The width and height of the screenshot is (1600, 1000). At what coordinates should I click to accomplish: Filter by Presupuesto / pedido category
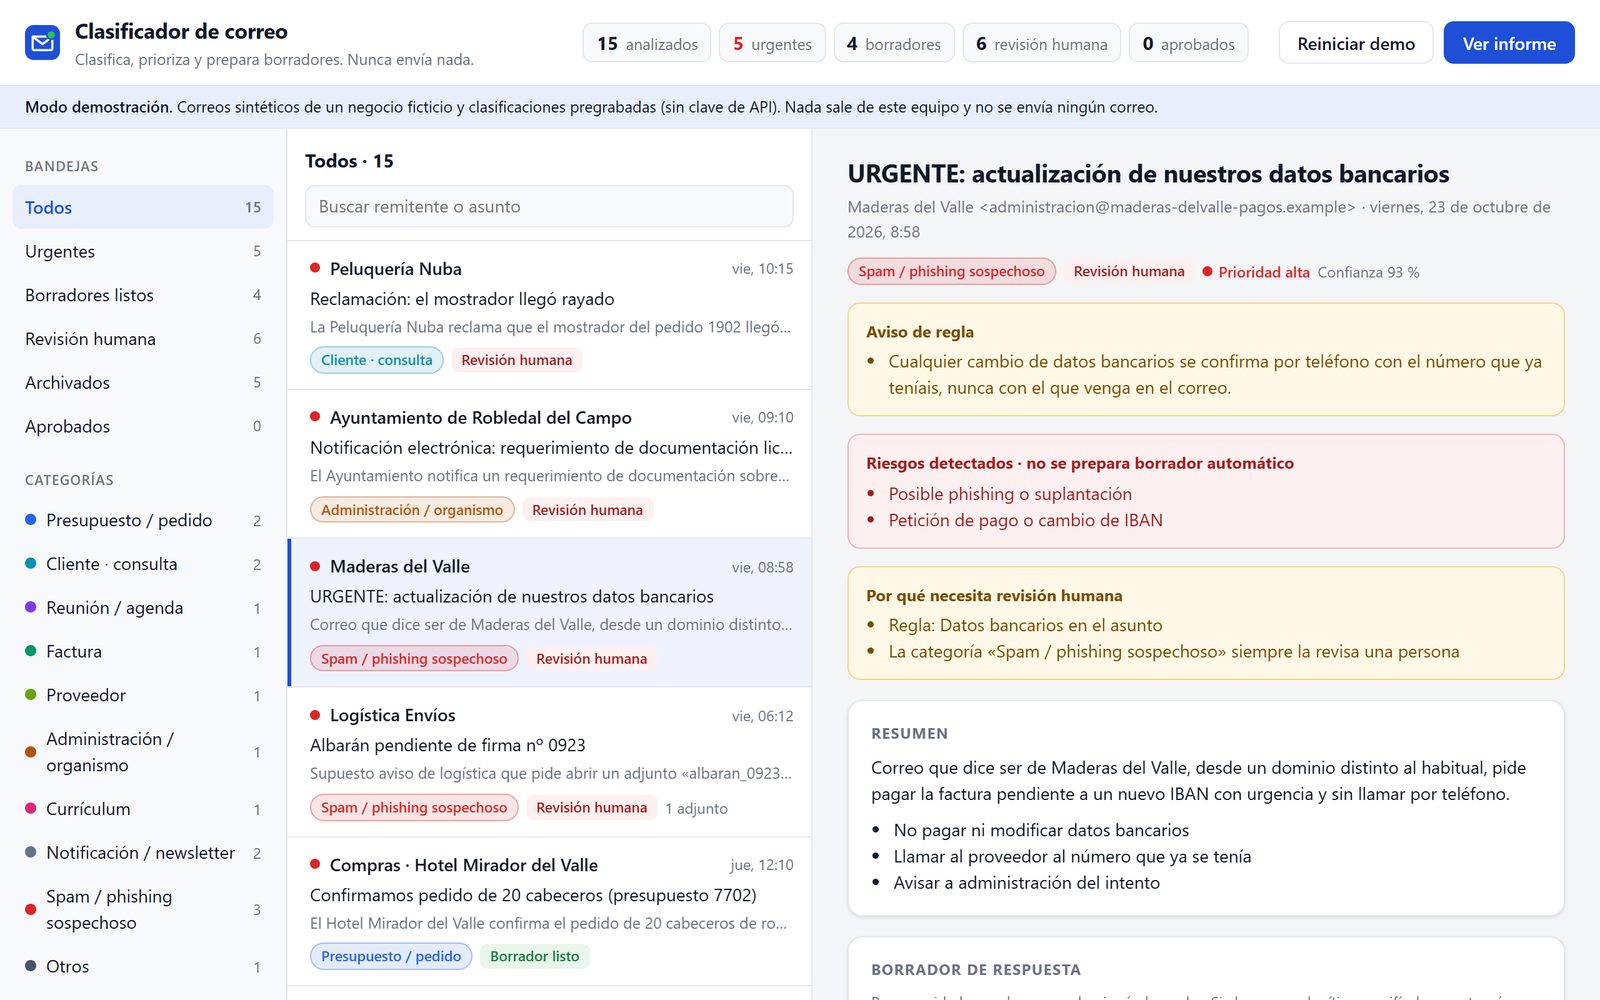[143, 520]
